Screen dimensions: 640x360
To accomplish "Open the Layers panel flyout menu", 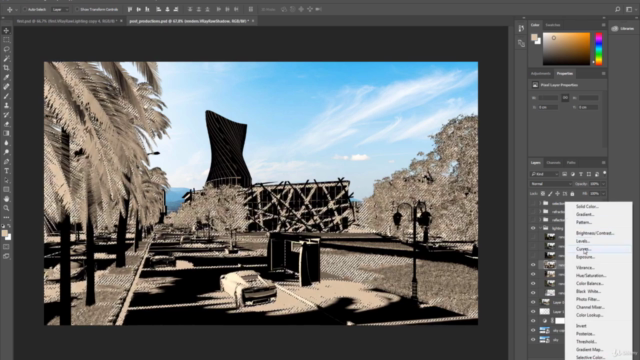I will pyautogui.click(x=603, y=163).
